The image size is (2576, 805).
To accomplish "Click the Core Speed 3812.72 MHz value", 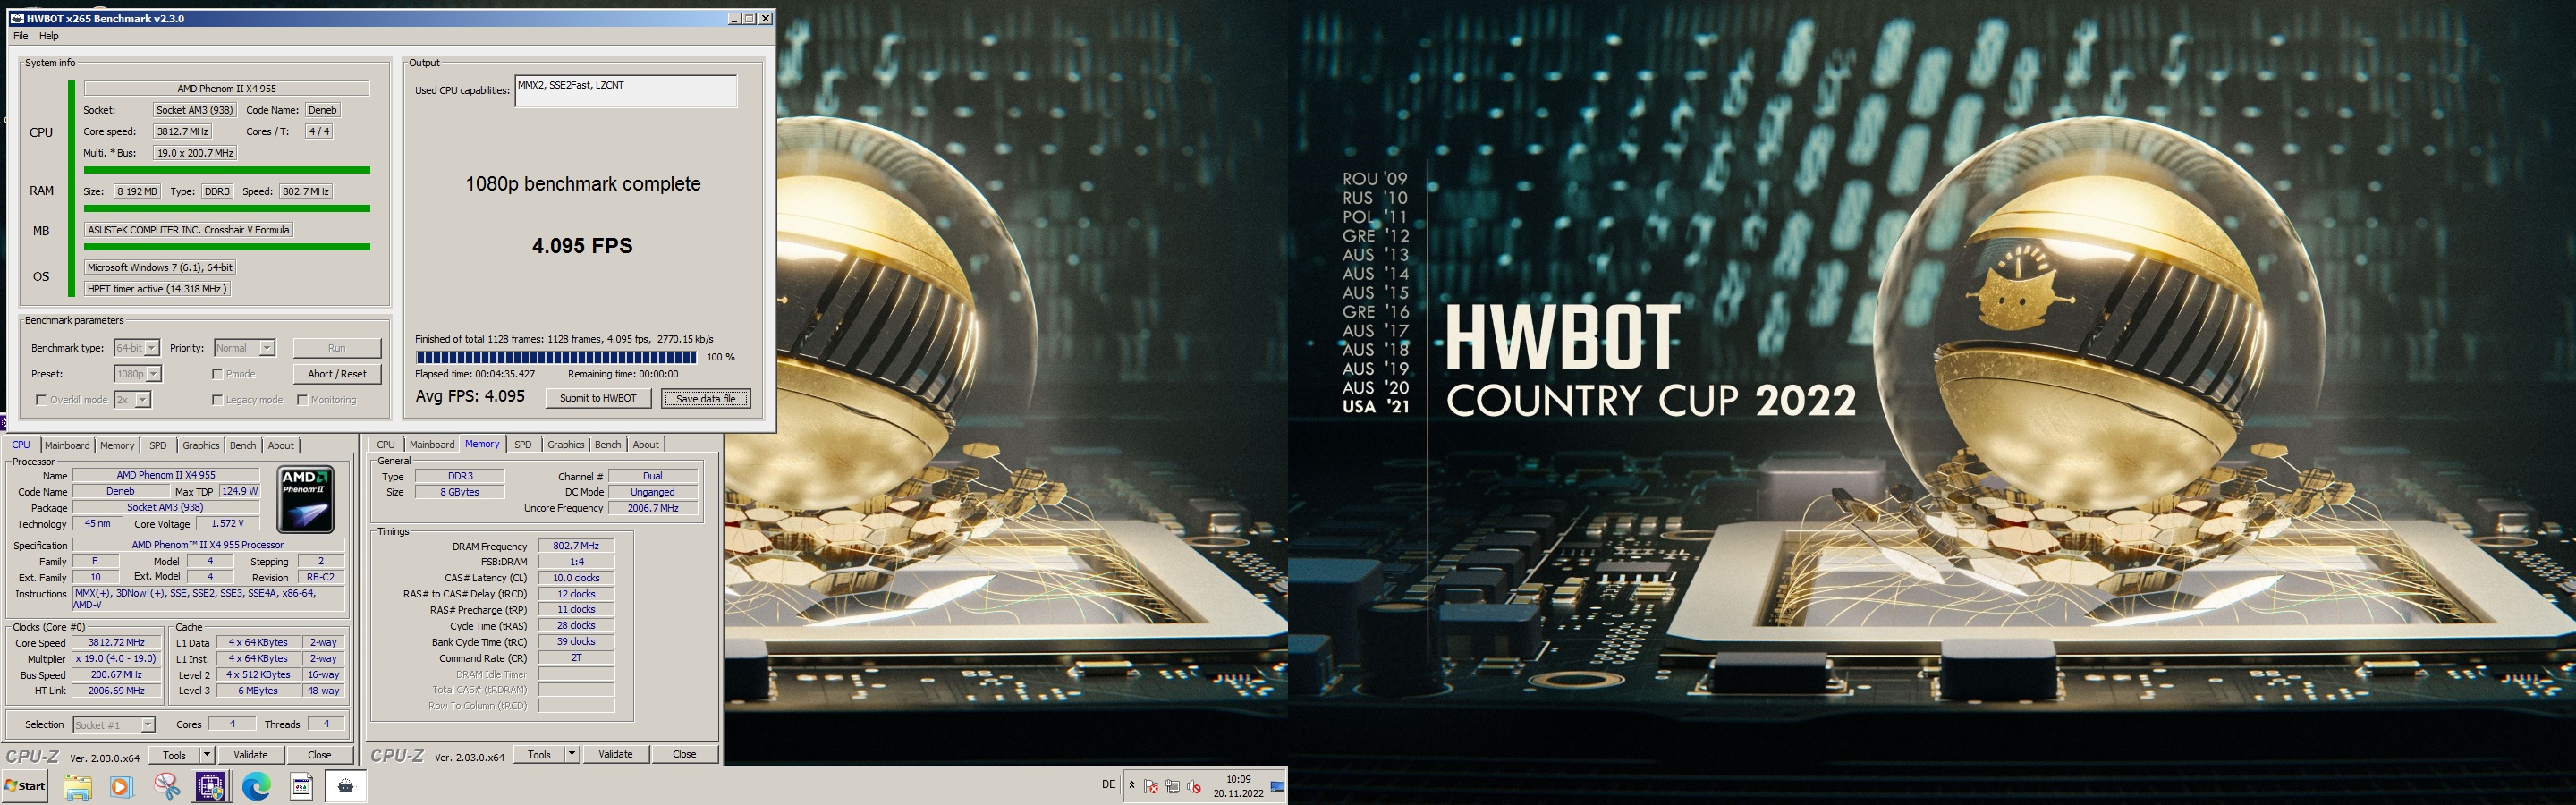I will pos(116,643).
